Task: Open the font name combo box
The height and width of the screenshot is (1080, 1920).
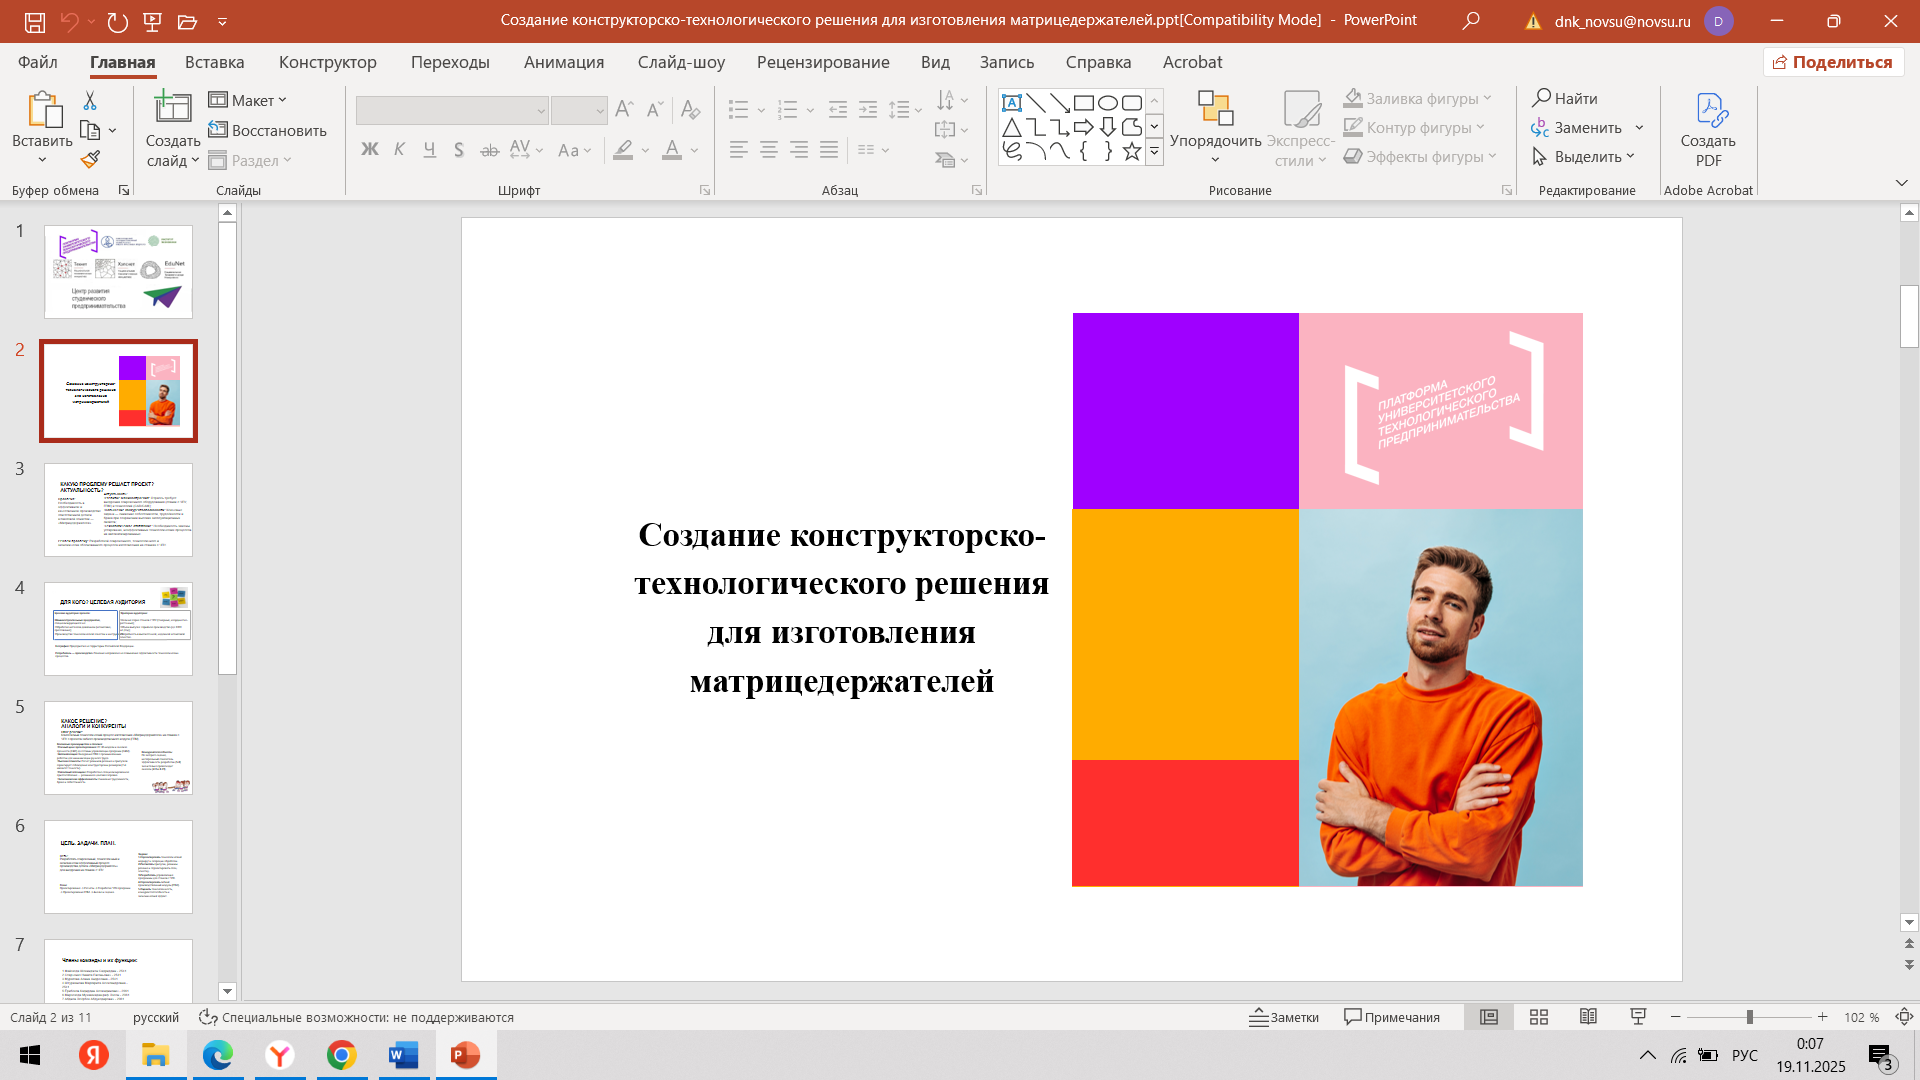Action: pos(452,111)
